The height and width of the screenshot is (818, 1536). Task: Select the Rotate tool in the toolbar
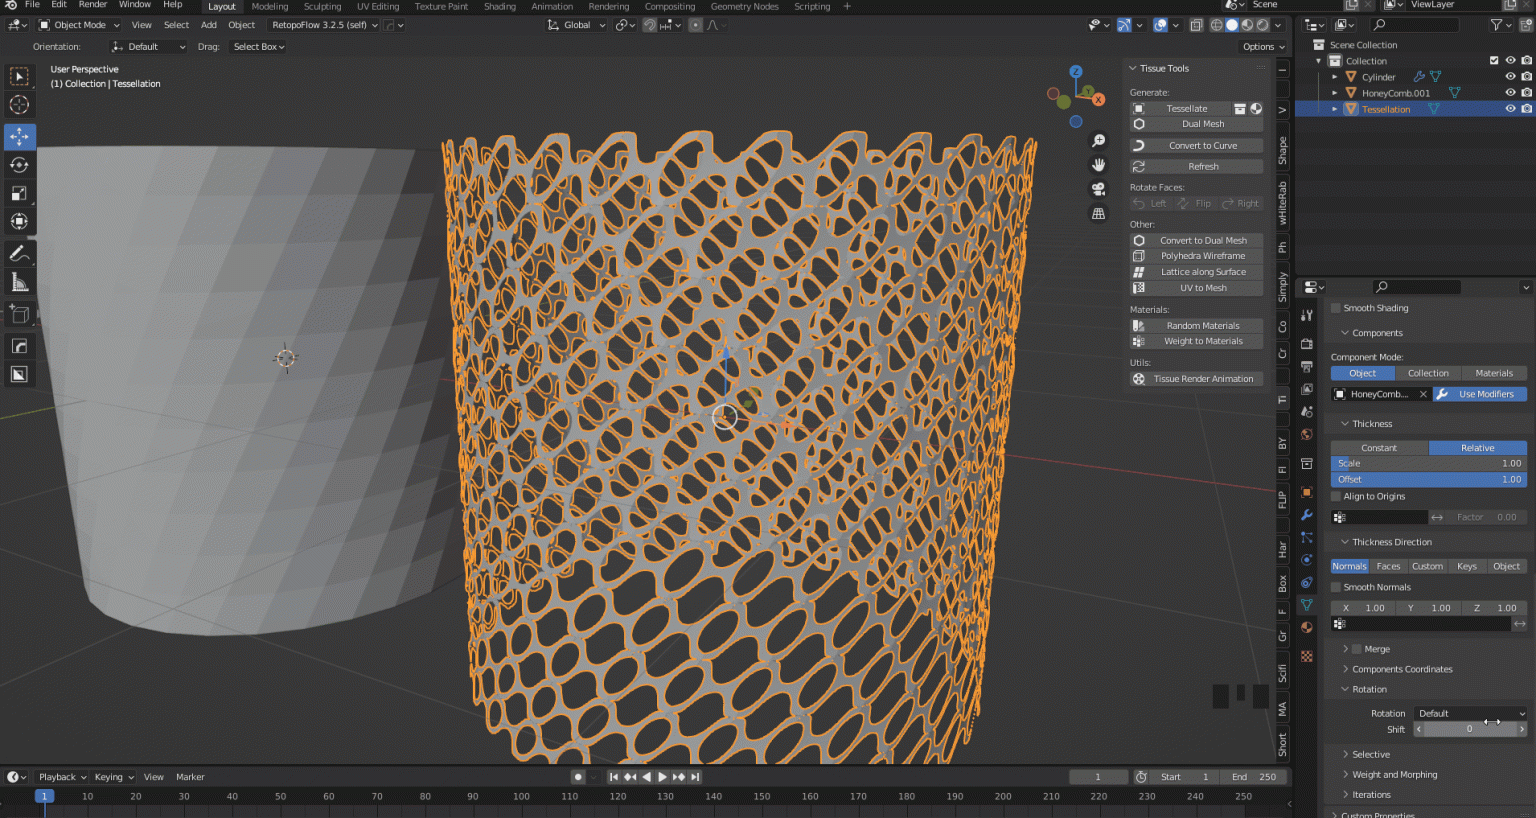pos(19,165)
